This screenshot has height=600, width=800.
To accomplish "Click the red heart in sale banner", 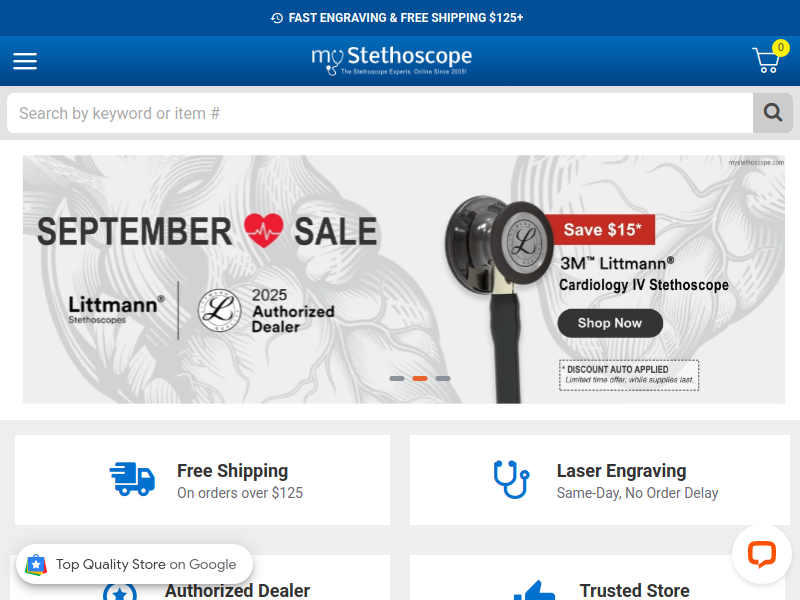I will tap(263, 230).
